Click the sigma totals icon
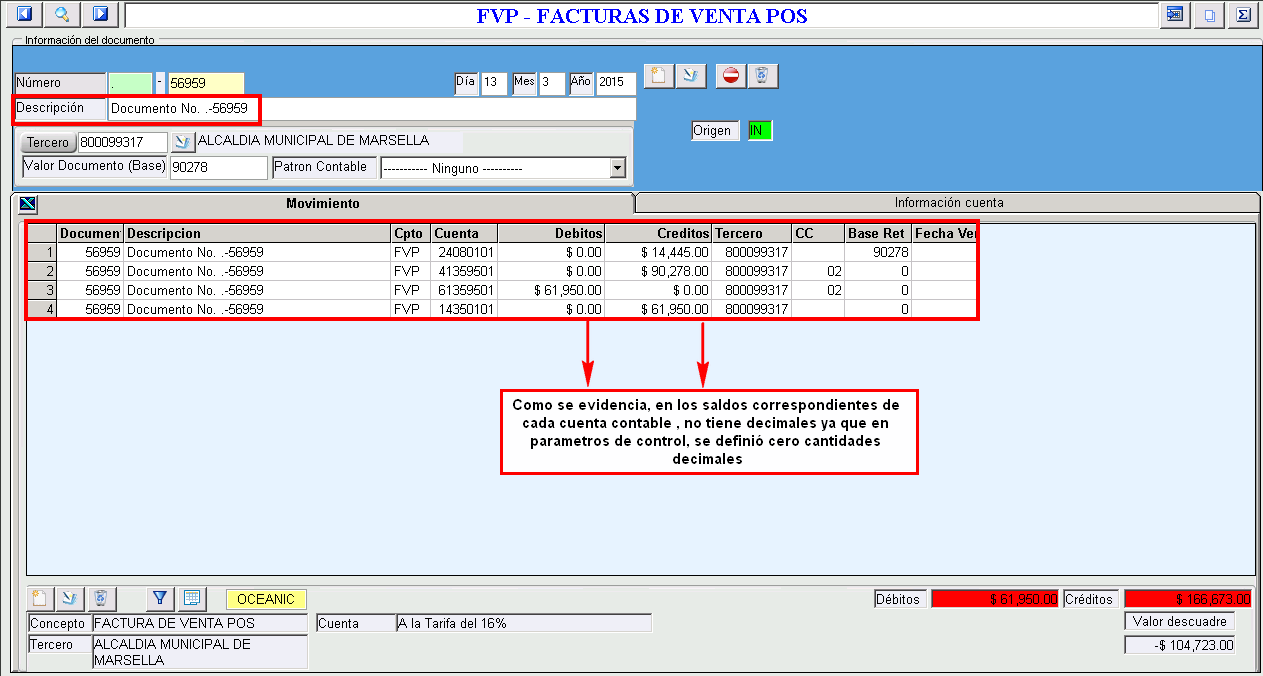The image size is (1263, 676). click(1242, 15)
